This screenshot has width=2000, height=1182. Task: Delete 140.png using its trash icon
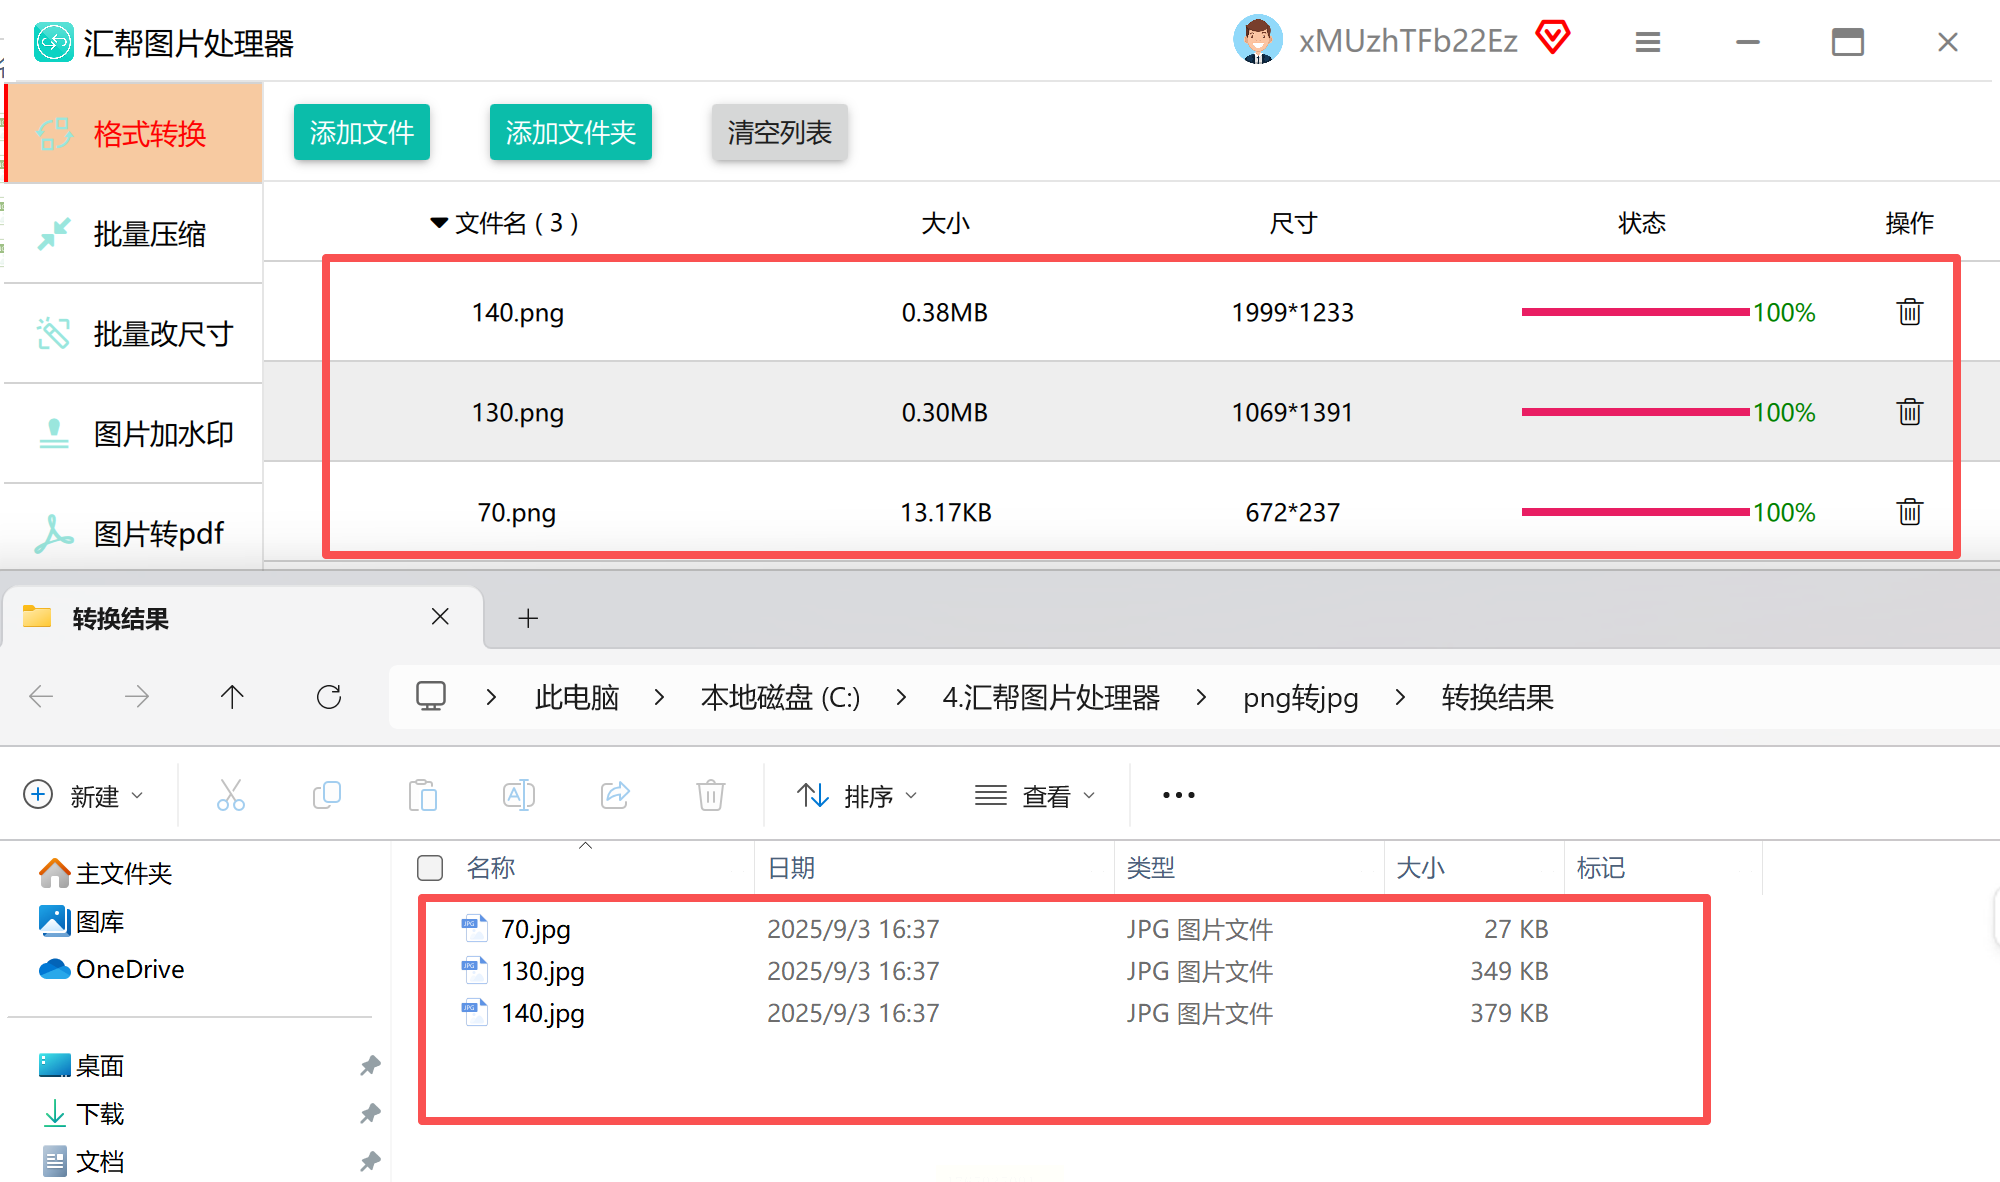coord(1909,312)
